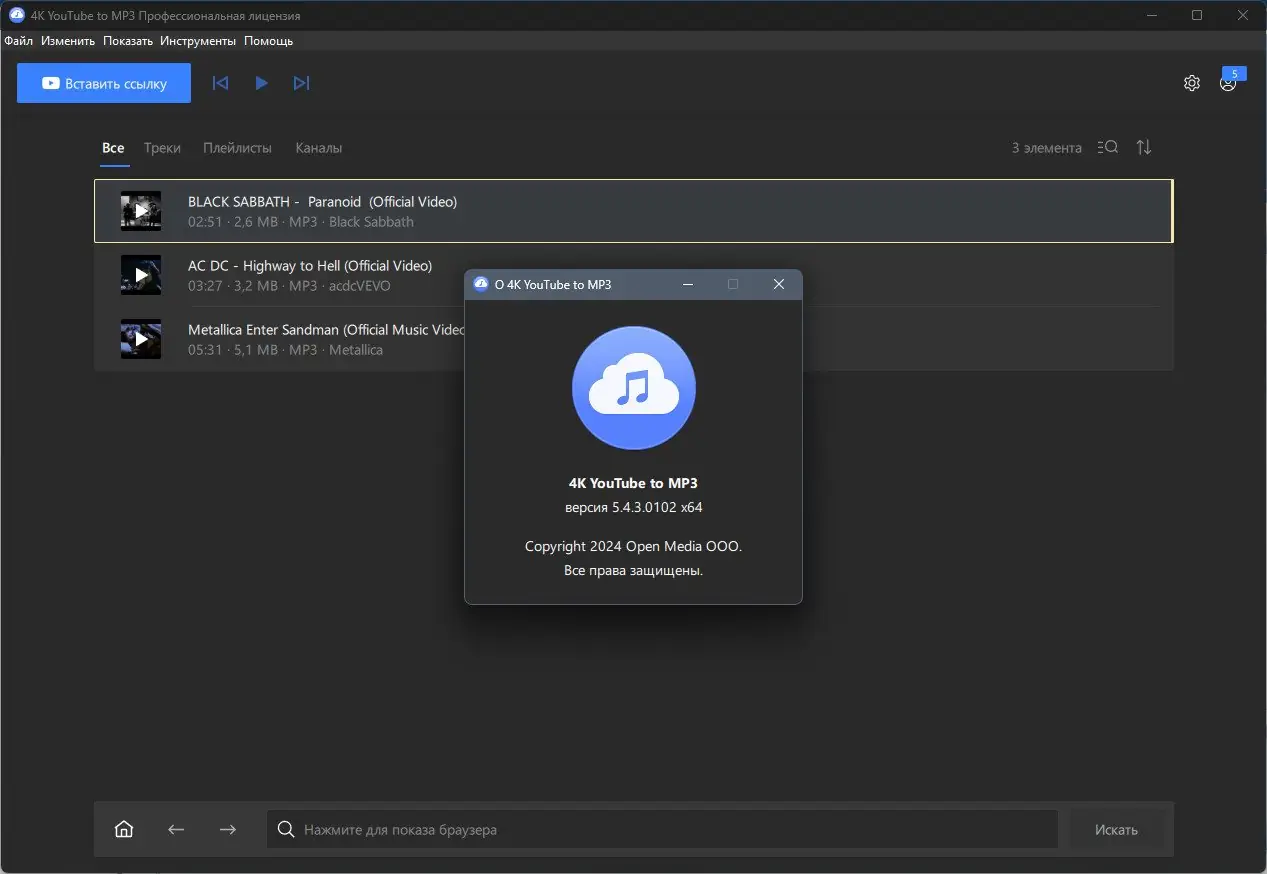Screen dimensions: 1267x874
Task: Skip to previous track in player controls
Action: (x=221, y=83)
